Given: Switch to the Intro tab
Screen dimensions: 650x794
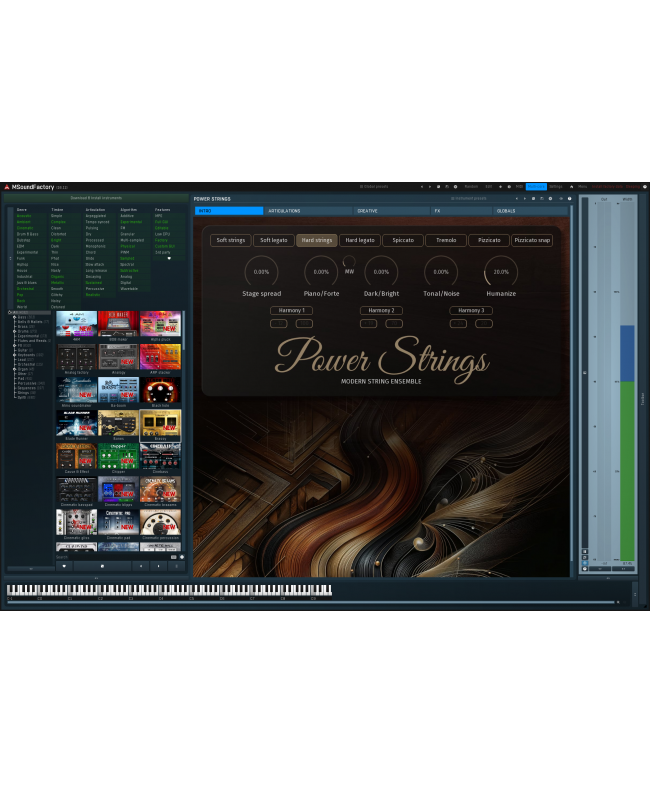Looking at the screenshot, I should pos(228,211).
